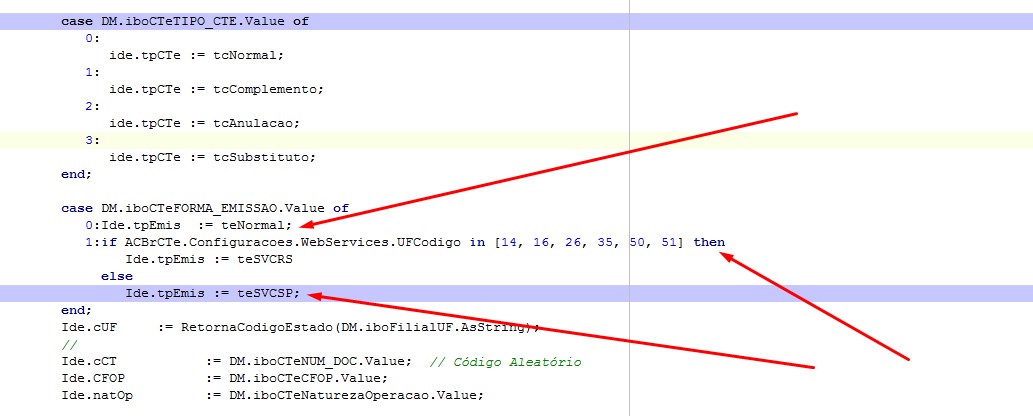The image size is (1033, 416).
Task: Click the comment '// Código Aleatório'
Action: tap(505, 361)
